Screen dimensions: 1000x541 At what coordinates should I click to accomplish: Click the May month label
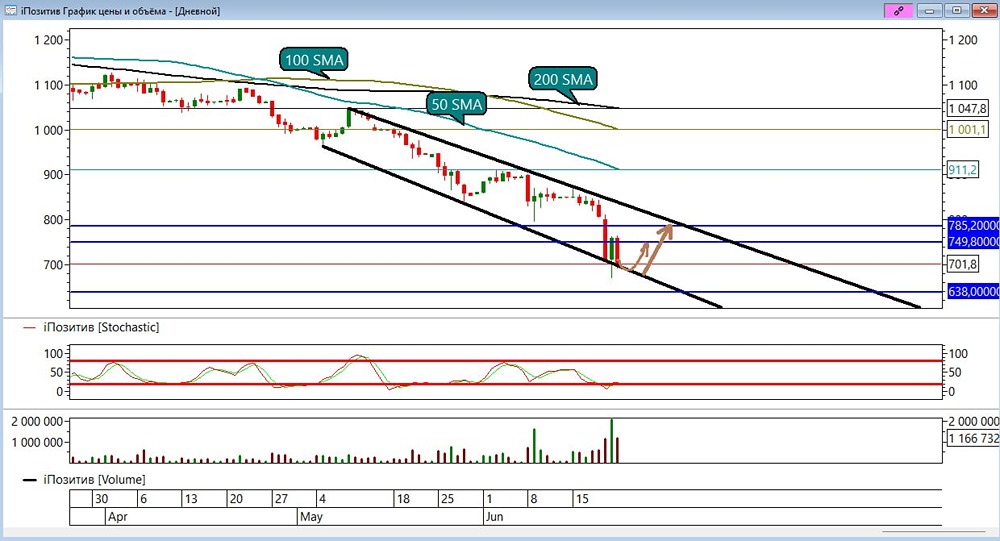[x=311, y=517]
